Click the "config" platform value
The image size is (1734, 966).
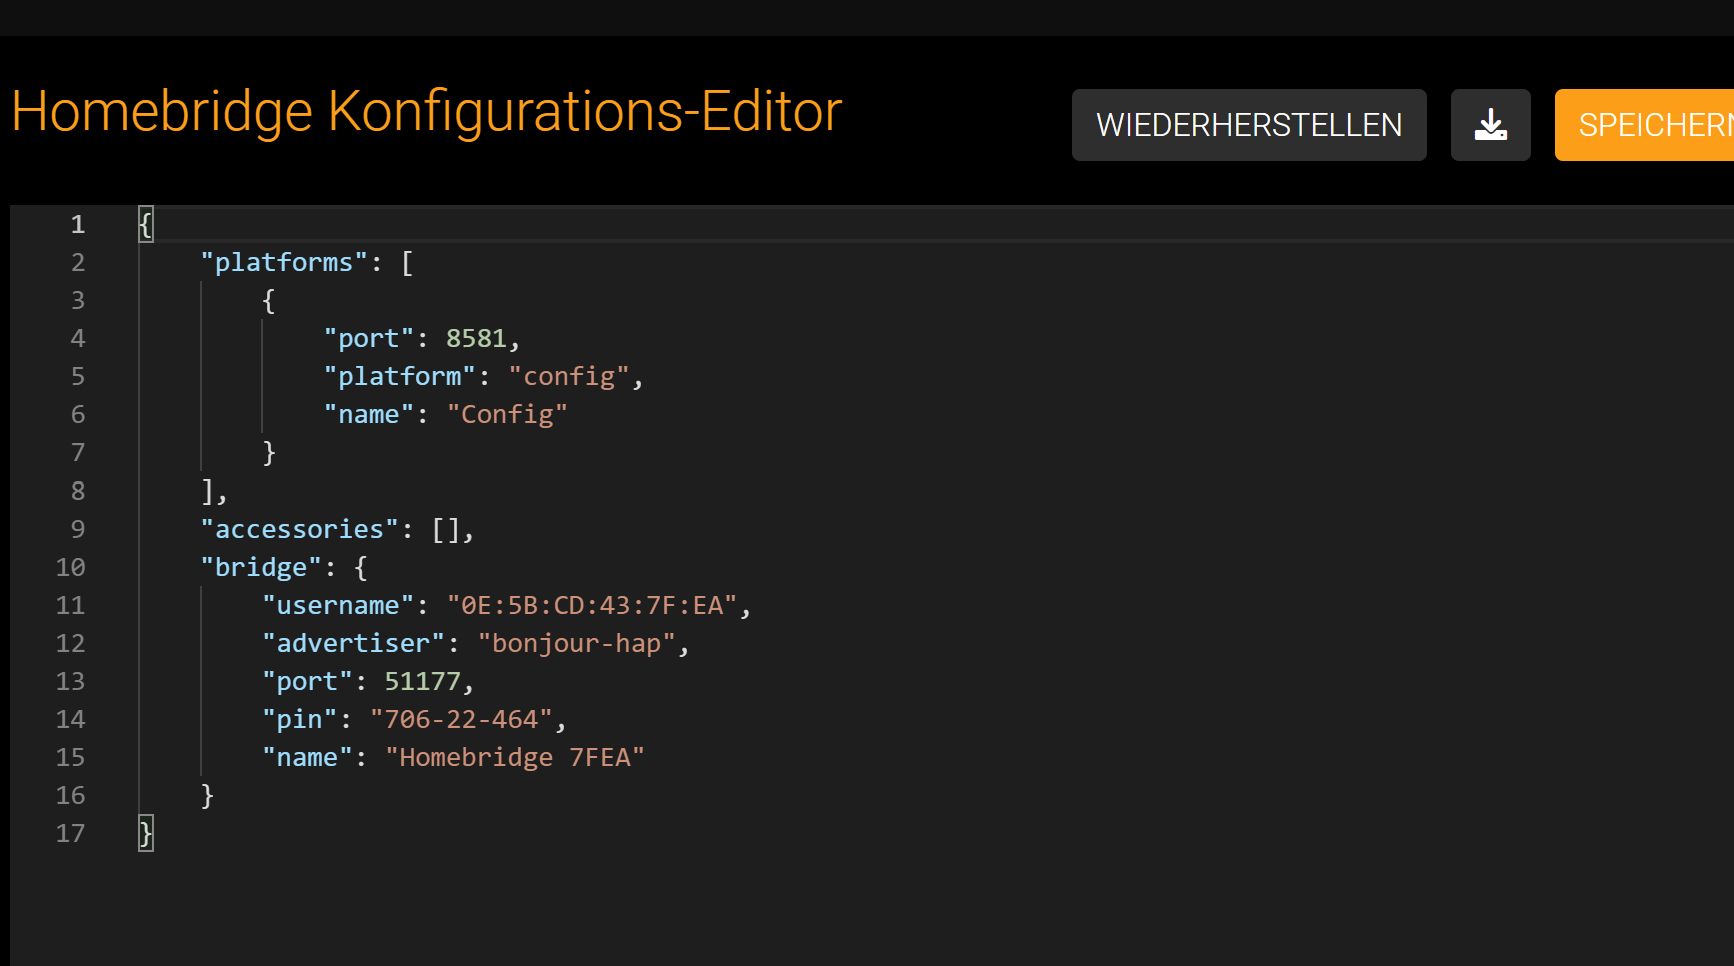pyautogui.click(x=569, y=377)
